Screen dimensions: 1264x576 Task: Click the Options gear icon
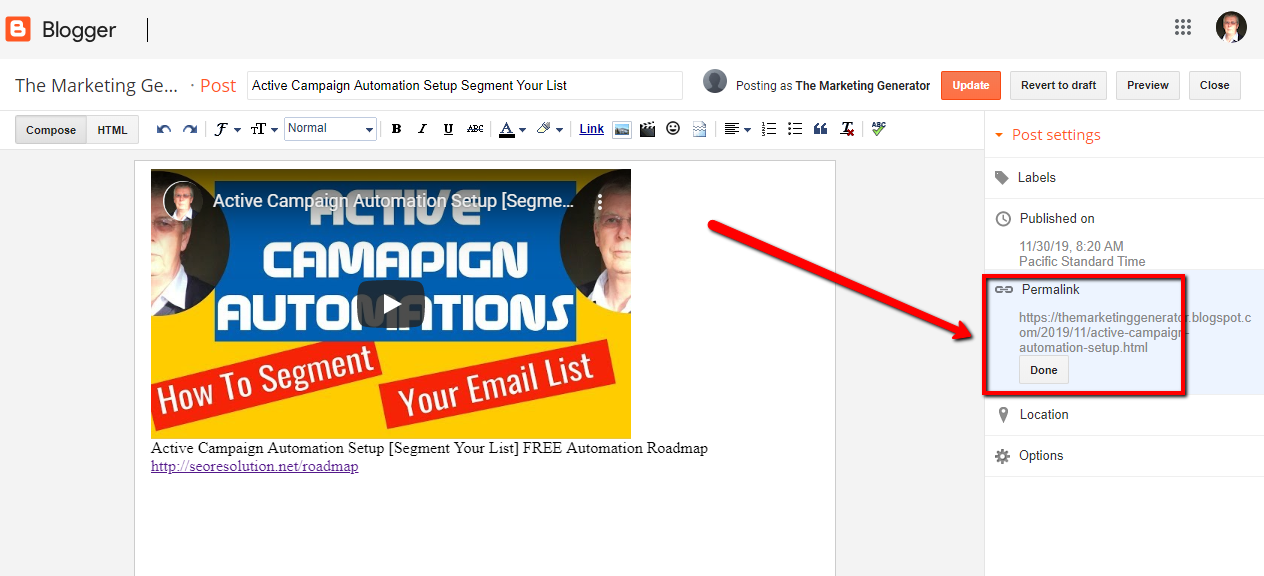tap(1003, 456)
